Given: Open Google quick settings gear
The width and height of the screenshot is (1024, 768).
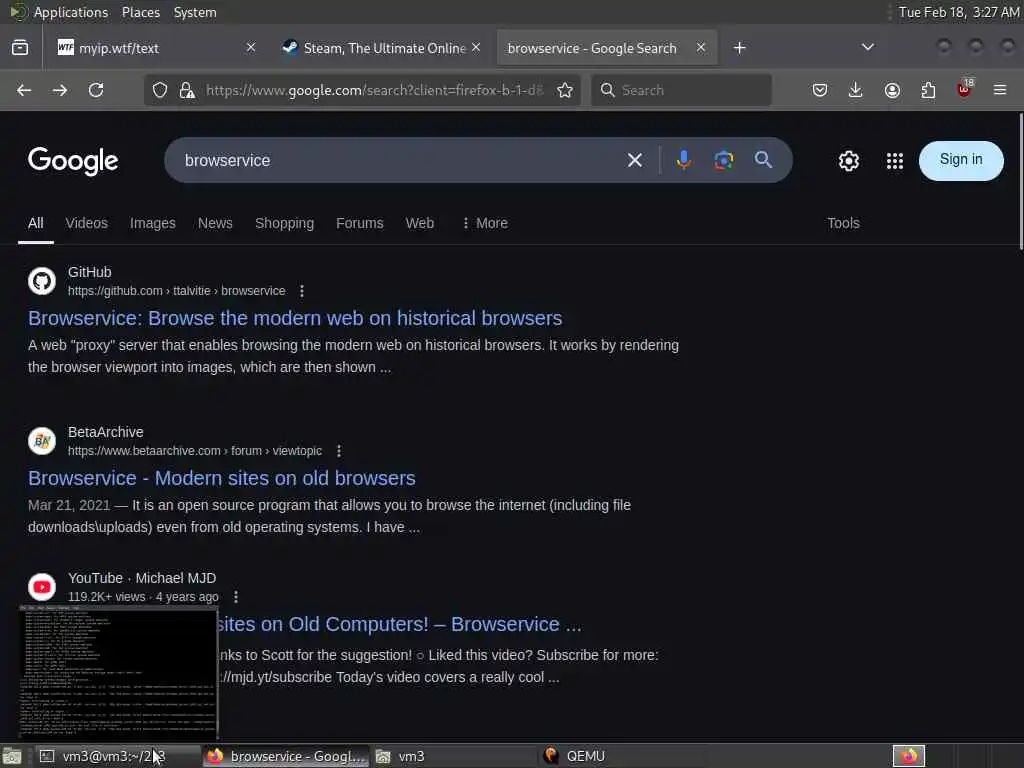Looking at the screenshot, I should point(848,161).
